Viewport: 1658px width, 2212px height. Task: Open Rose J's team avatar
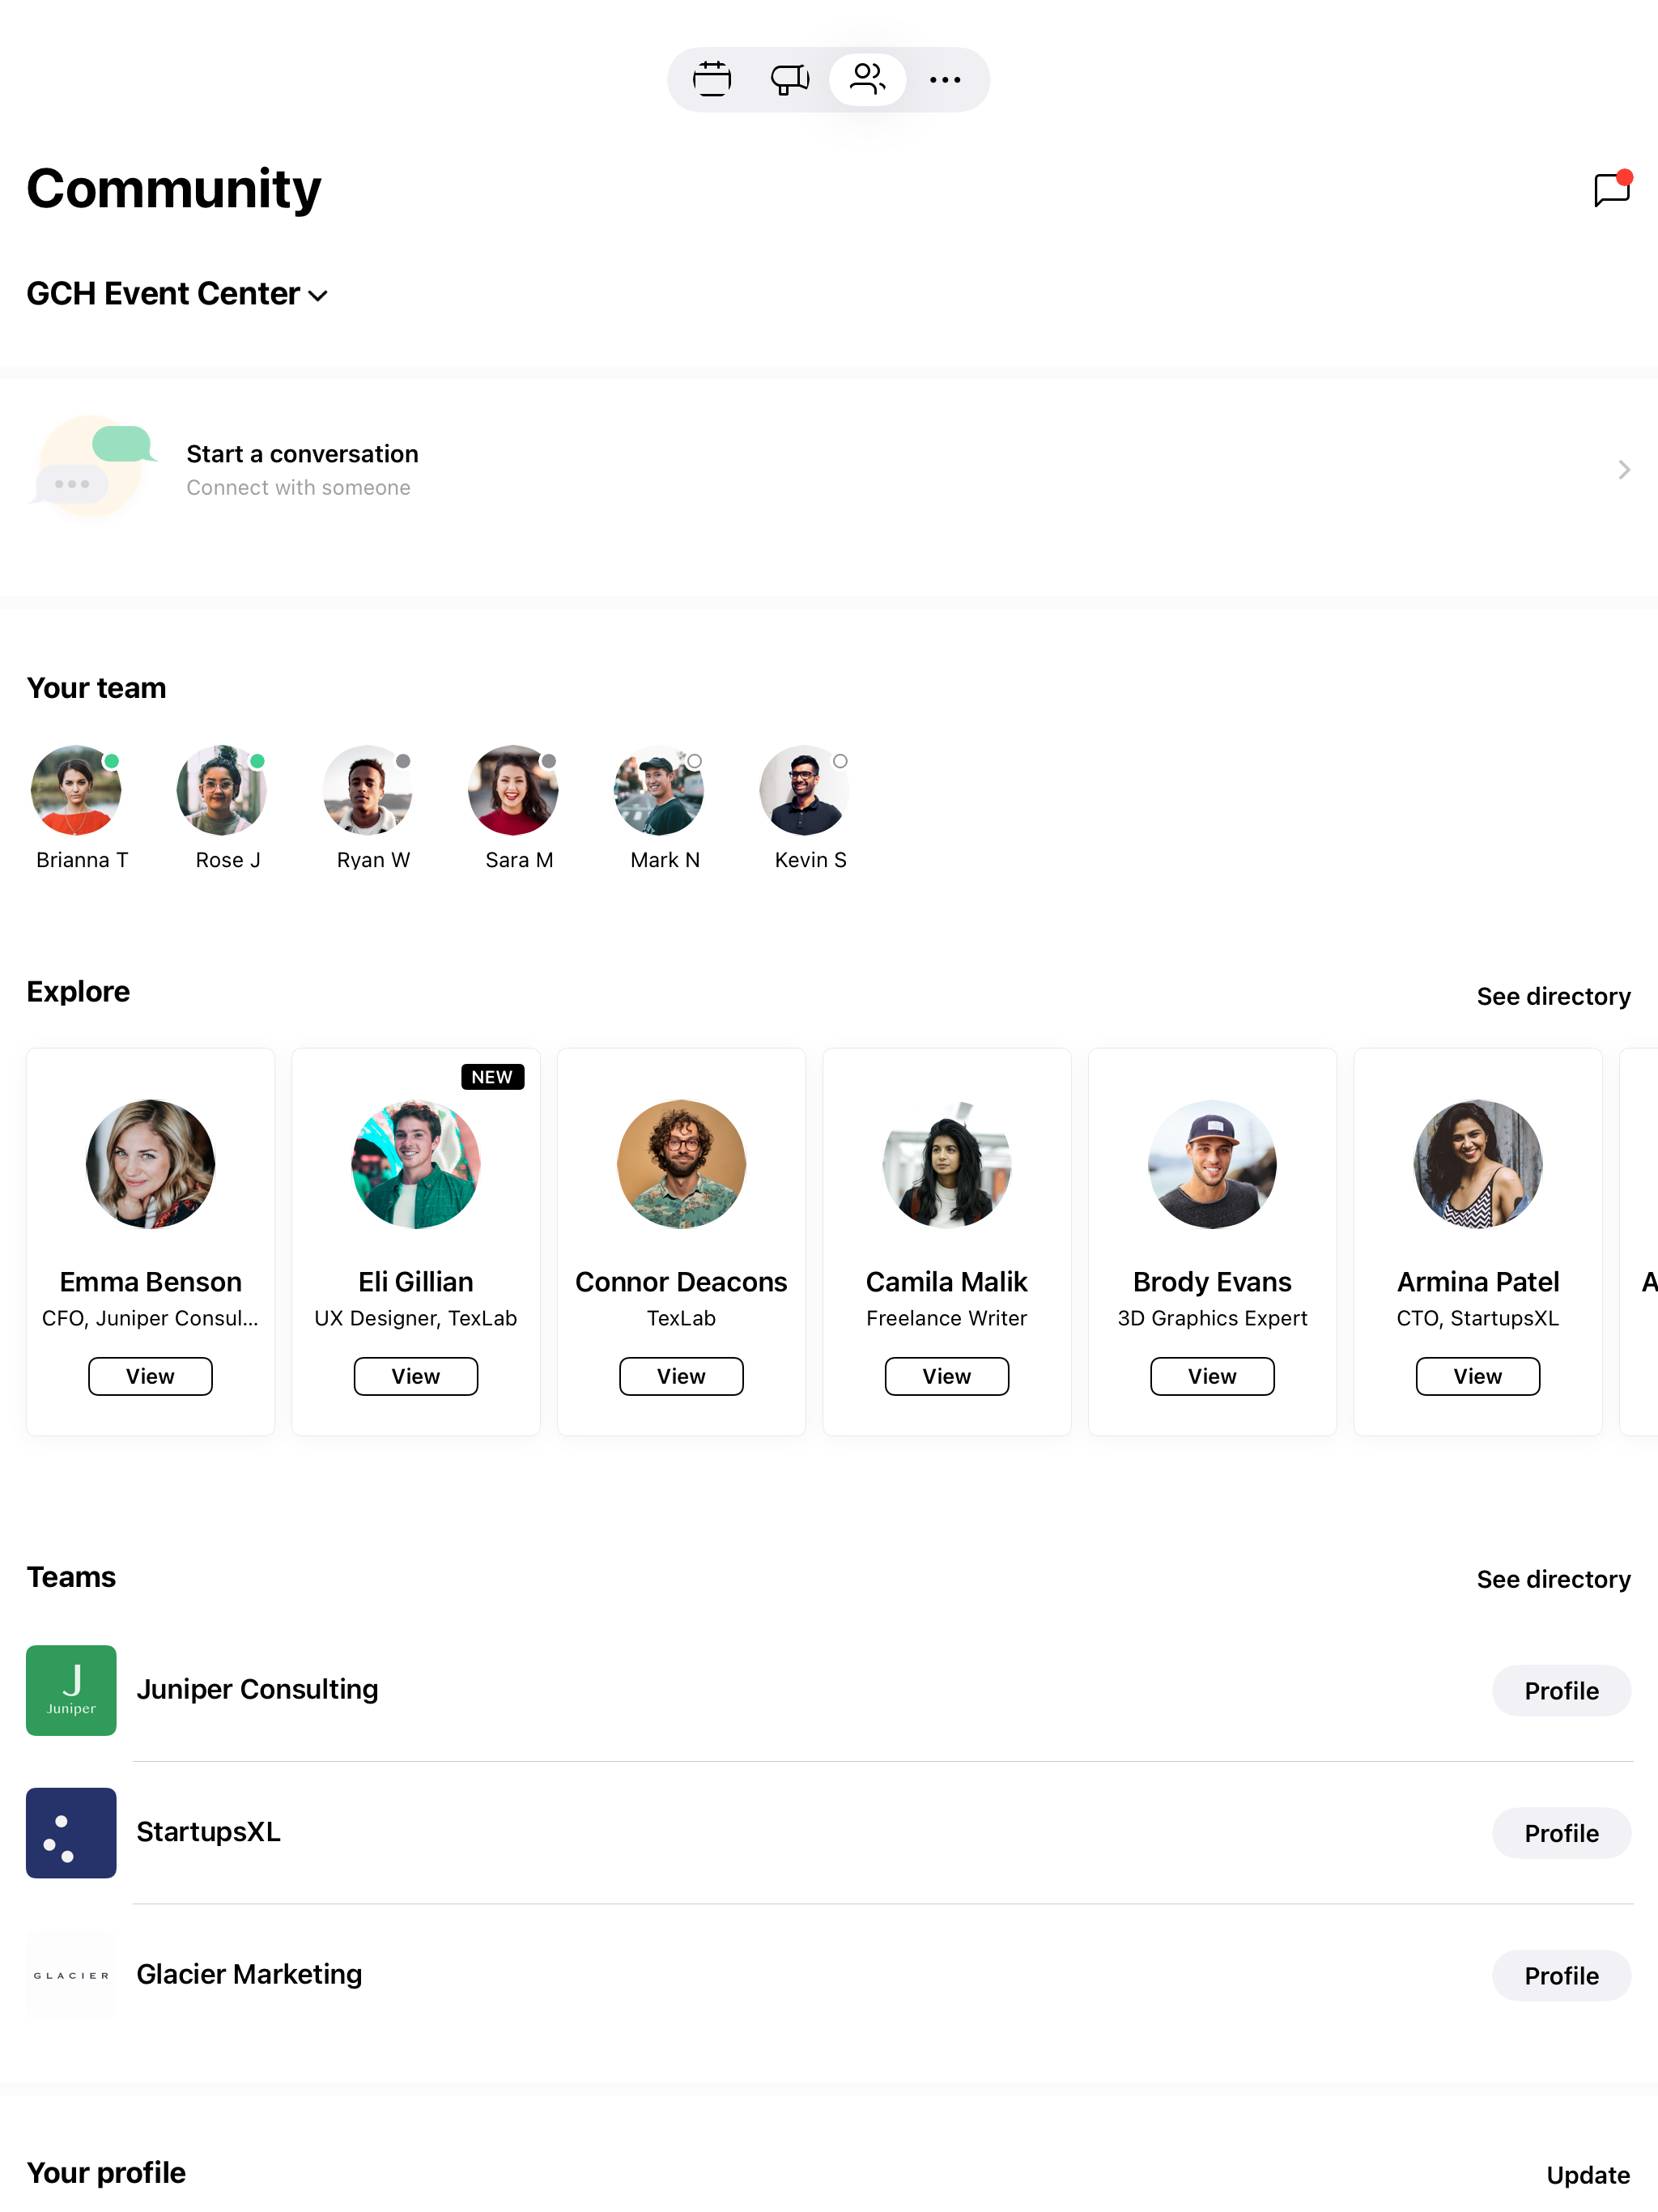pos(222,790)
